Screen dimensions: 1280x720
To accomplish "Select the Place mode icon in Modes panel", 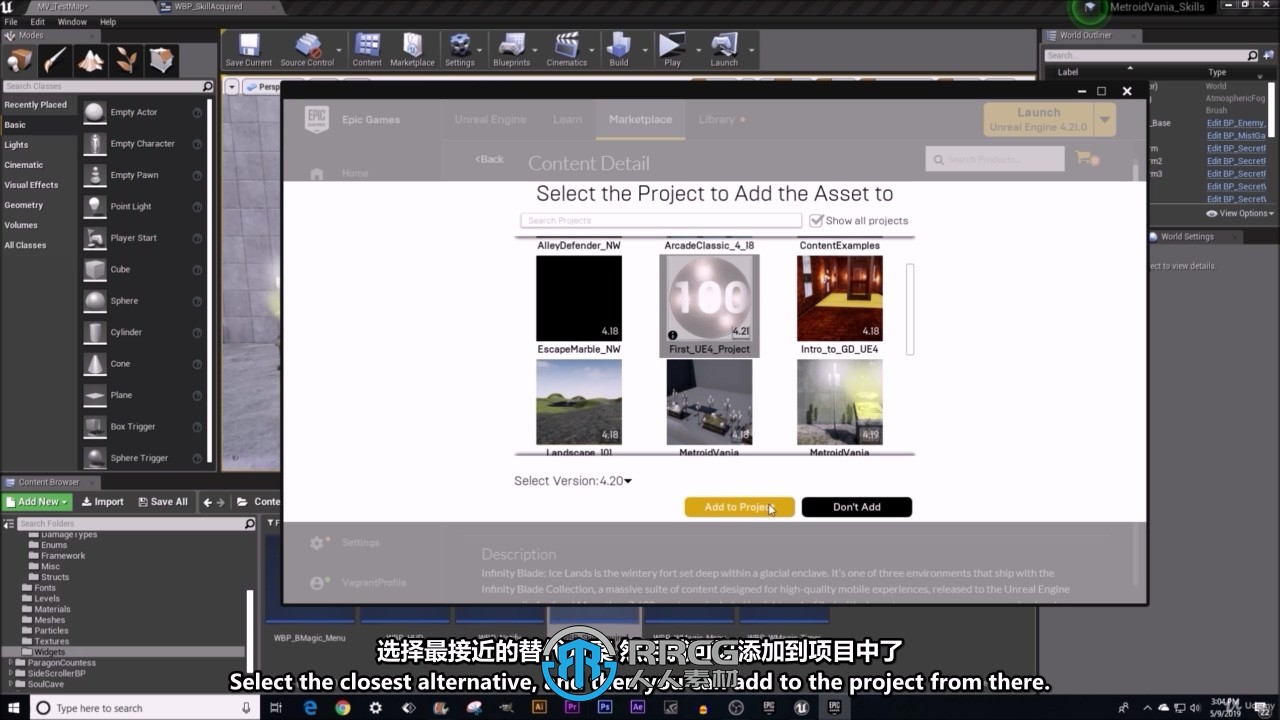I will 20,60.
